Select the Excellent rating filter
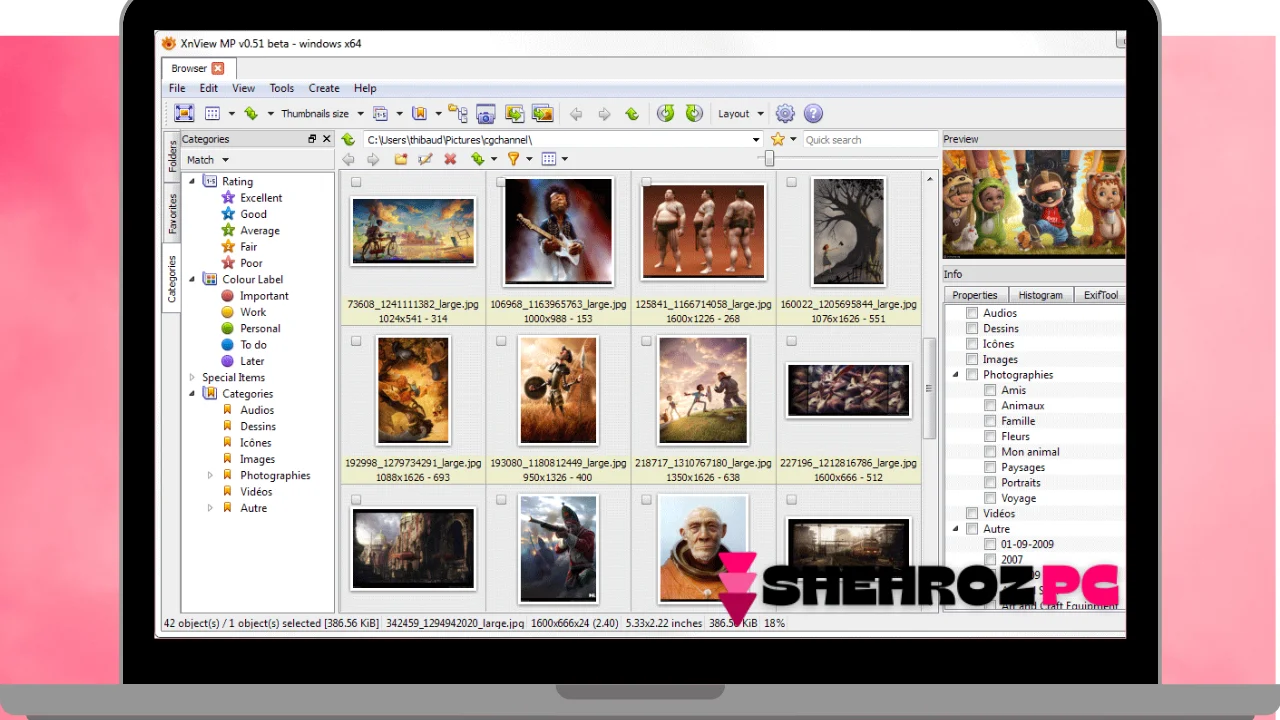 click(x=261, y=198)
